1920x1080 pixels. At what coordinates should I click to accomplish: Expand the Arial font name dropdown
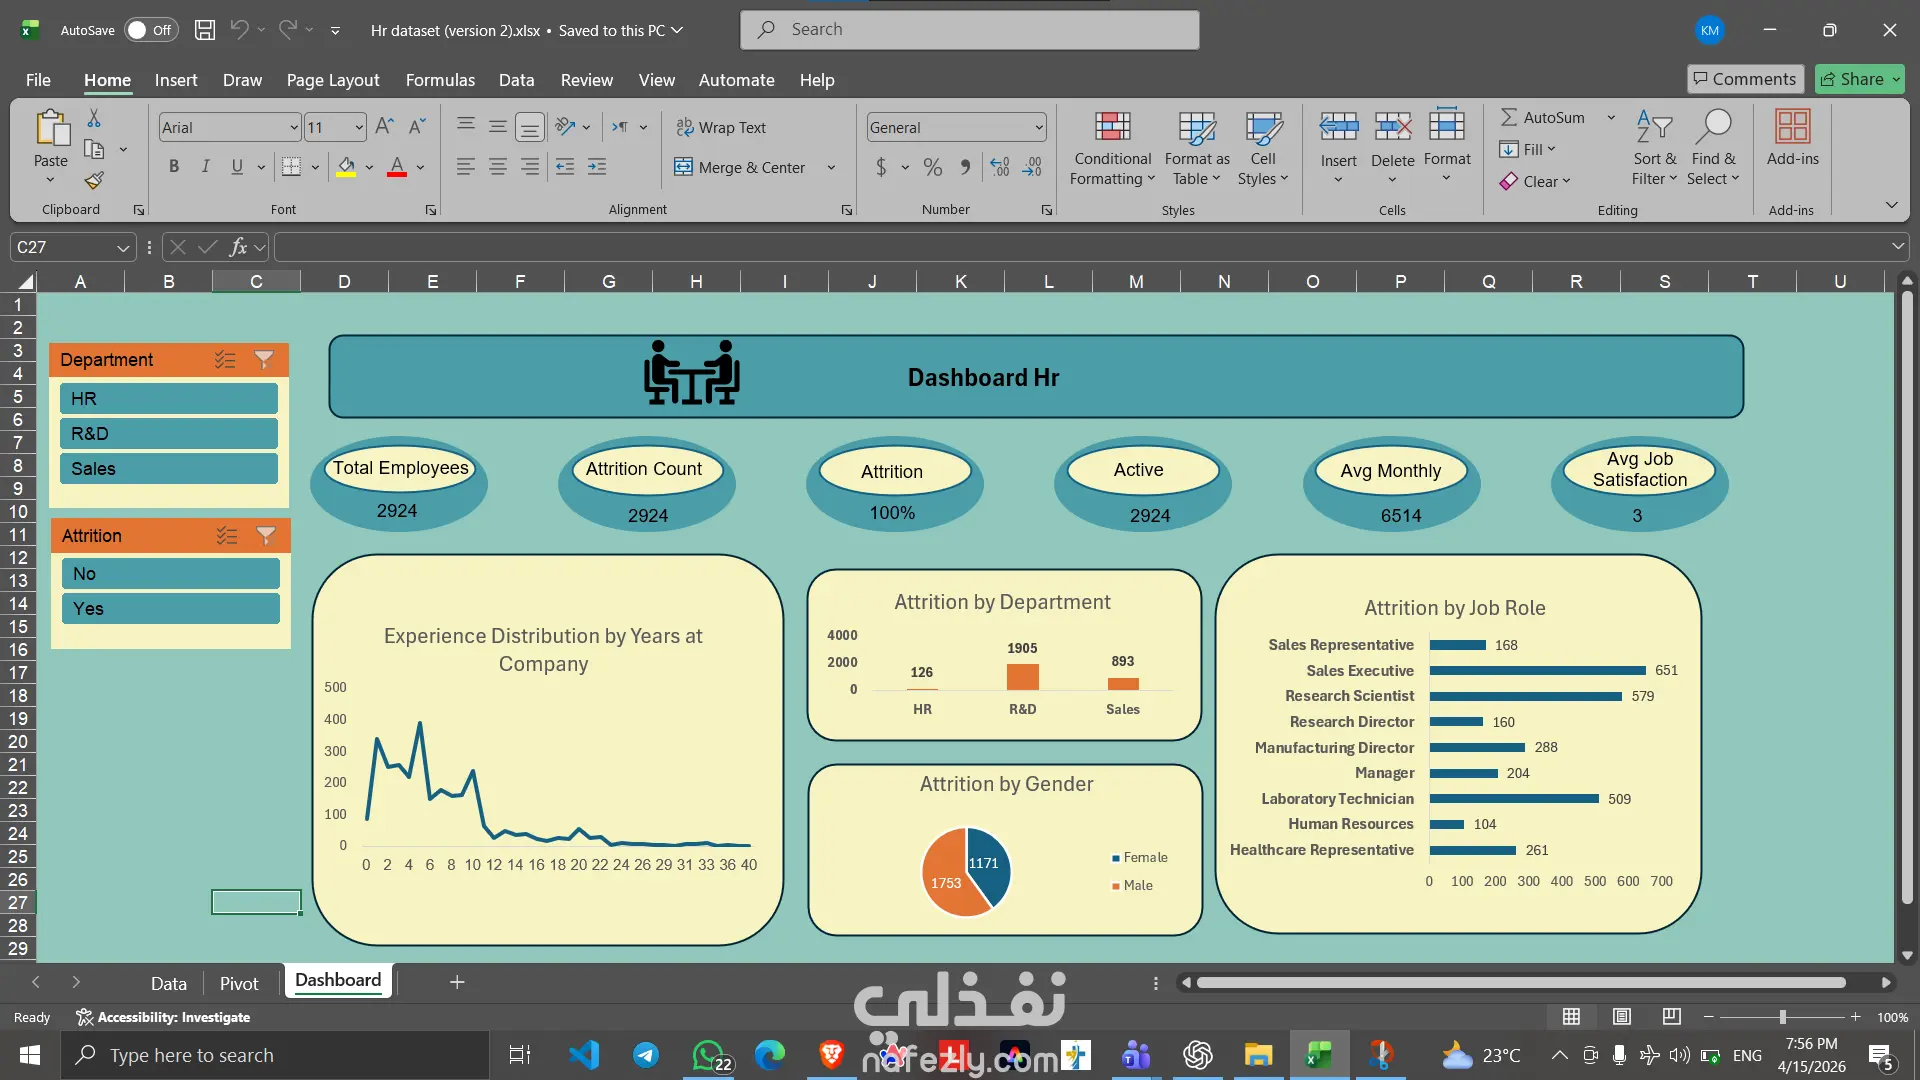293,128
